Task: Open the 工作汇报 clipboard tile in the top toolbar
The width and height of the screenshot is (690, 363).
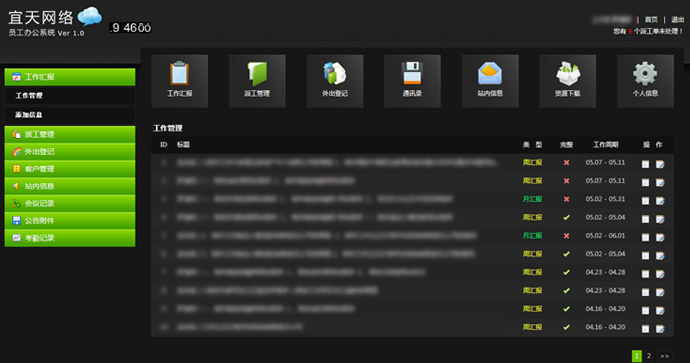Action: pos(180,81)
